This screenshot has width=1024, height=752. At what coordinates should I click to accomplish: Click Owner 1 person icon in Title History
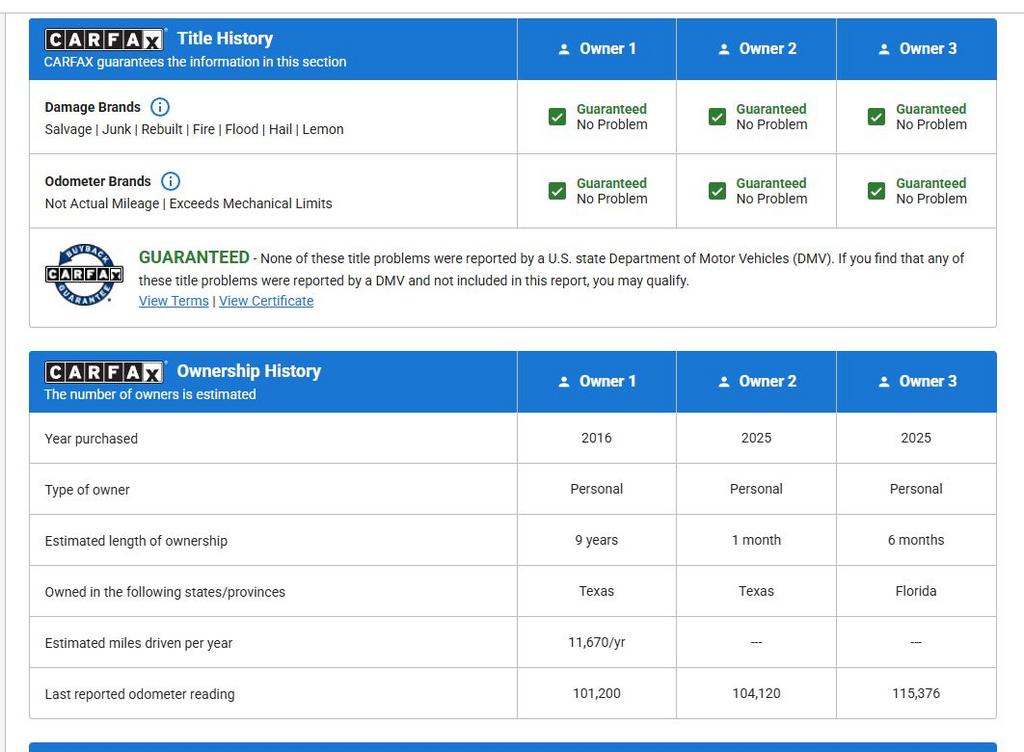click(564, 49)
